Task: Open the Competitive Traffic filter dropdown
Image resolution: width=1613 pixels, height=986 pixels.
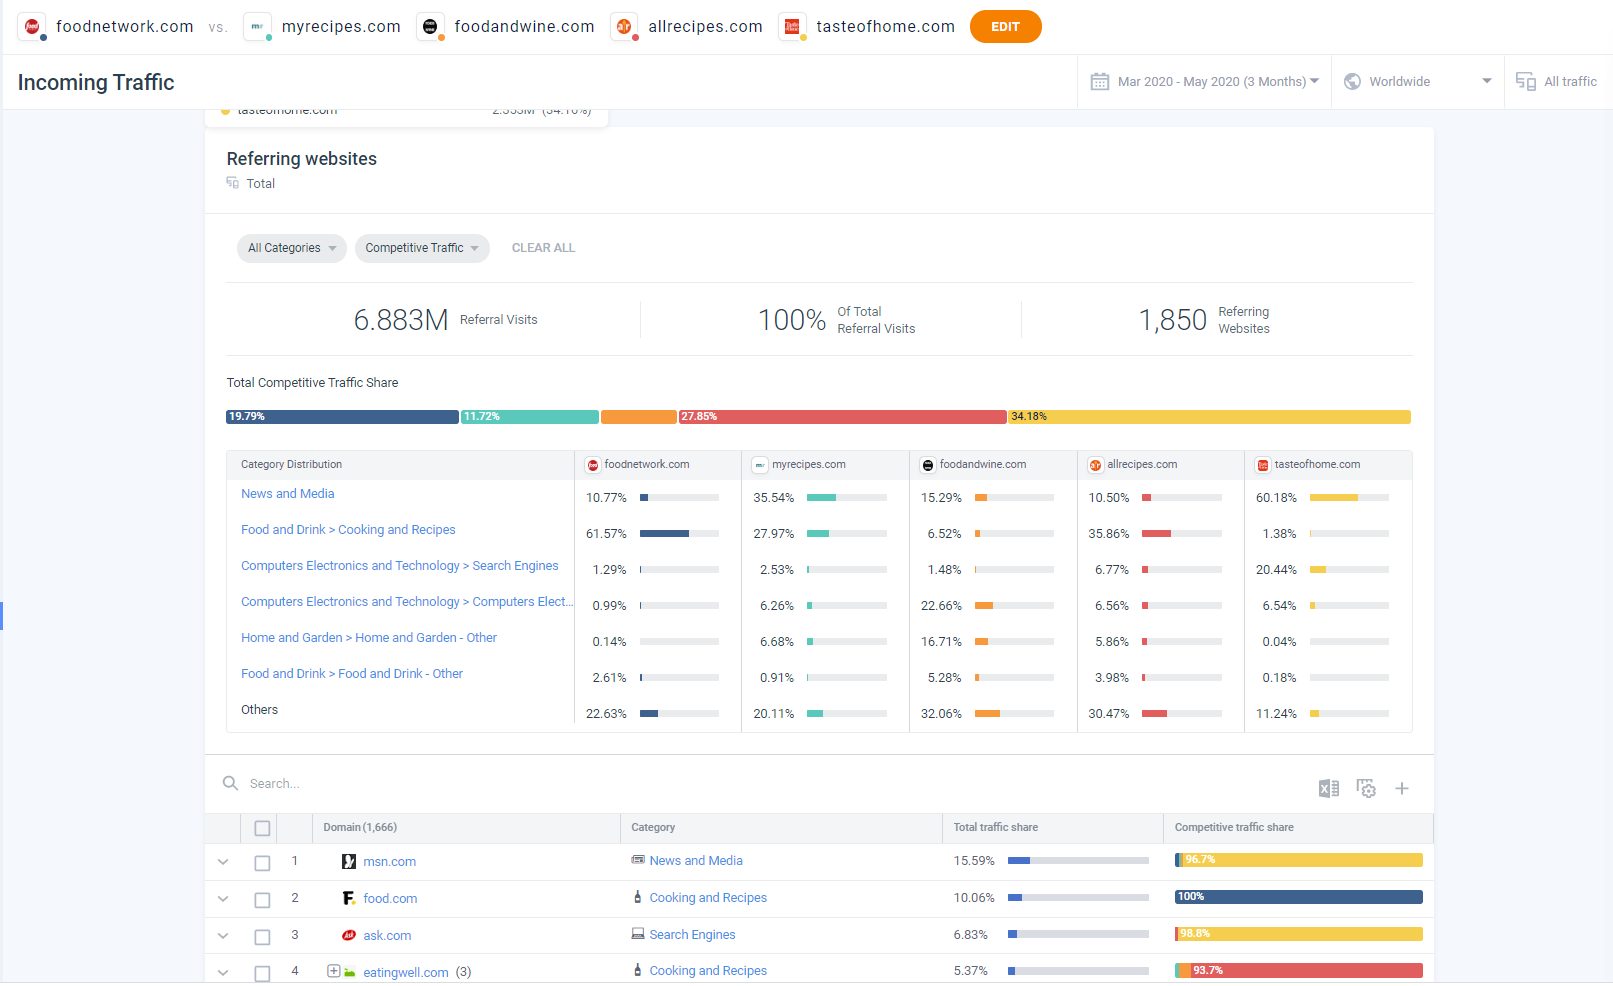Action: [x=422, y=248]
